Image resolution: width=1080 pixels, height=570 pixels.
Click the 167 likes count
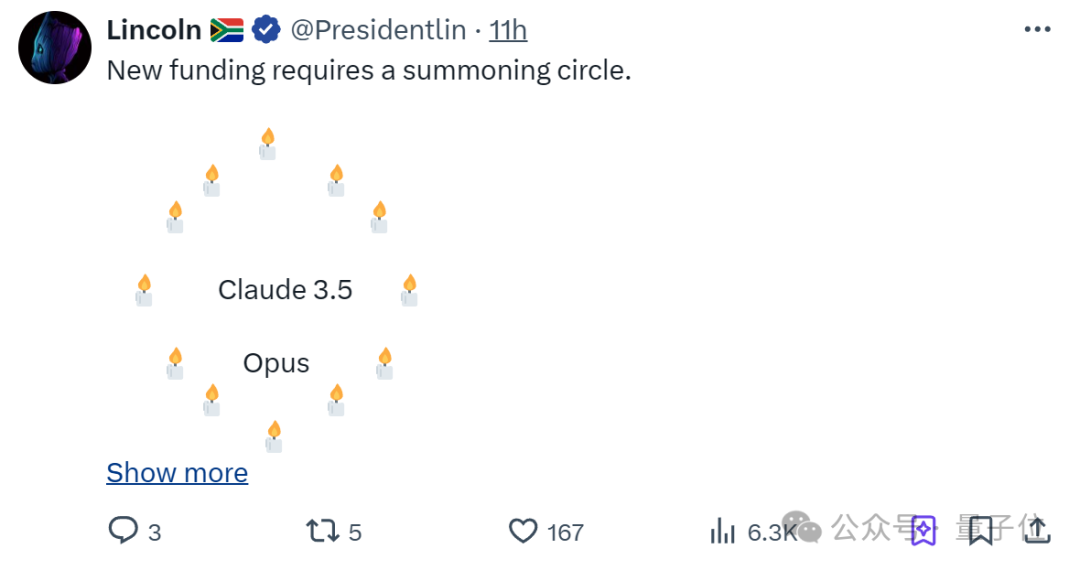click(x=565, y=532)
